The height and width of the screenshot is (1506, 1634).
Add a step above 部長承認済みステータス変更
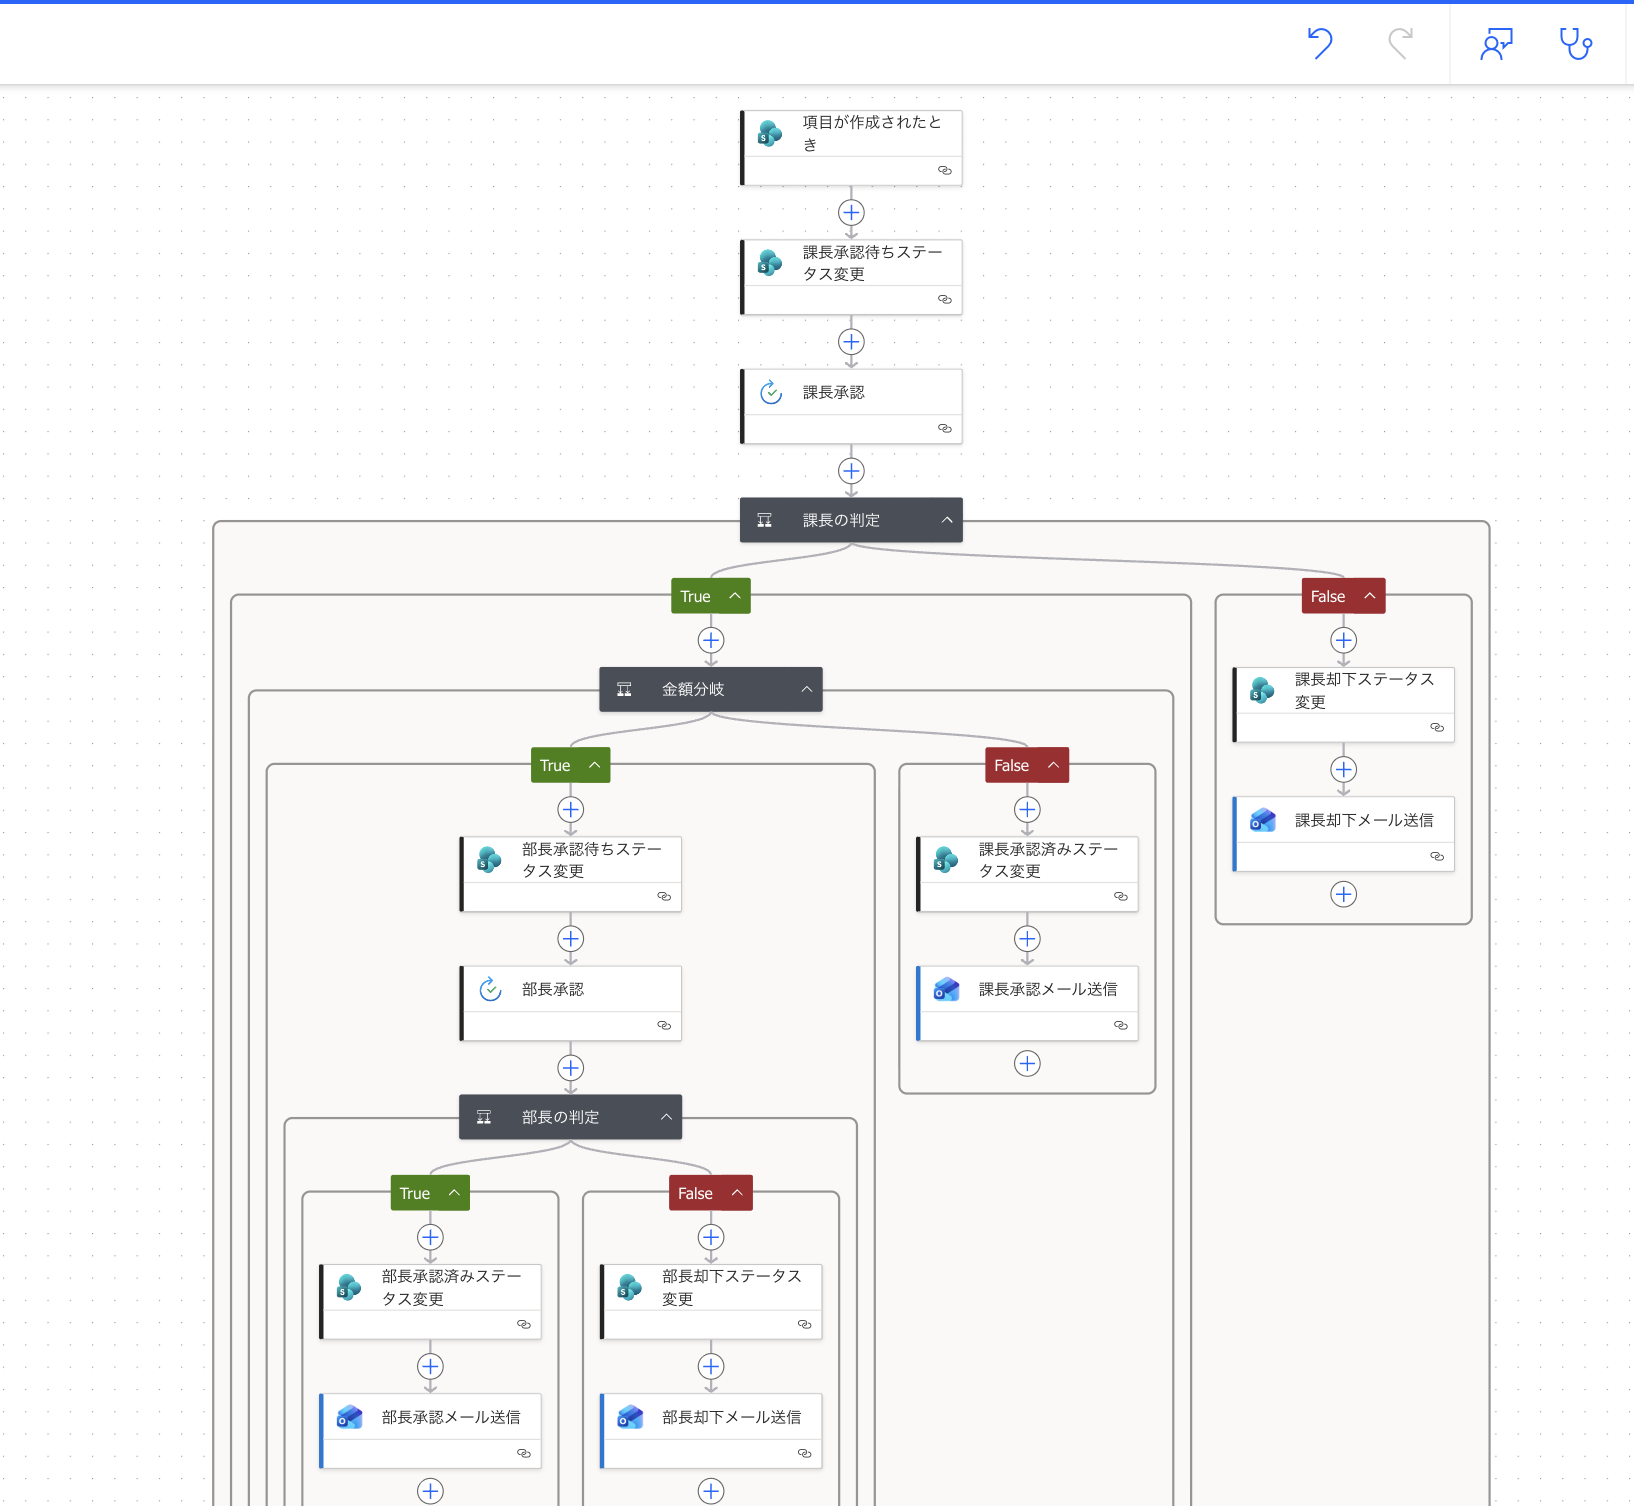(430, 1237)
